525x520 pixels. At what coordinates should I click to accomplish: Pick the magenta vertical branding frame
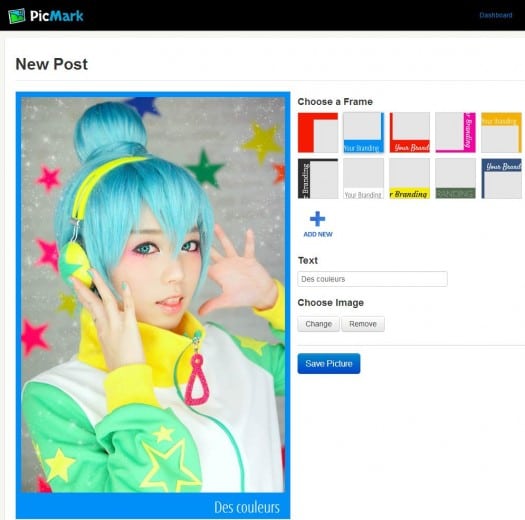(x=455, y=133)
